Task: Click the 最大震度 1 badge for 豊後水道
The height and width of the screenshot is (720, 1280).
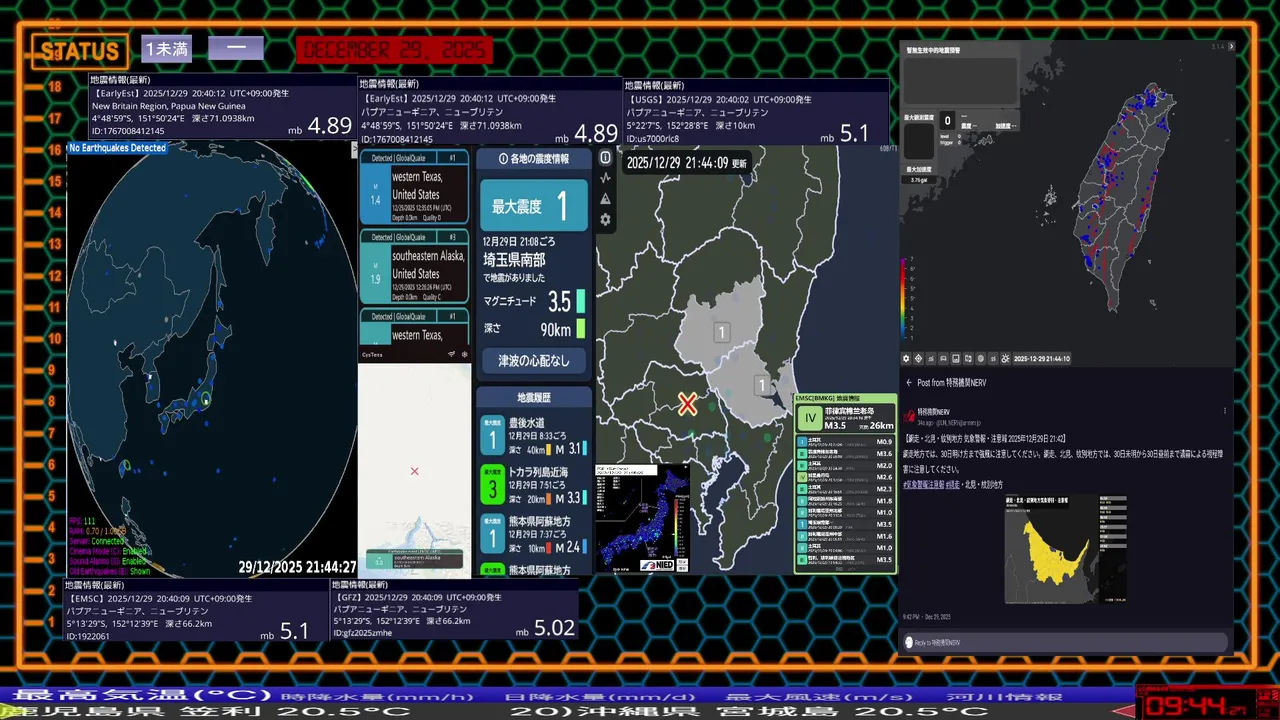Action: [x=492, y=436]
